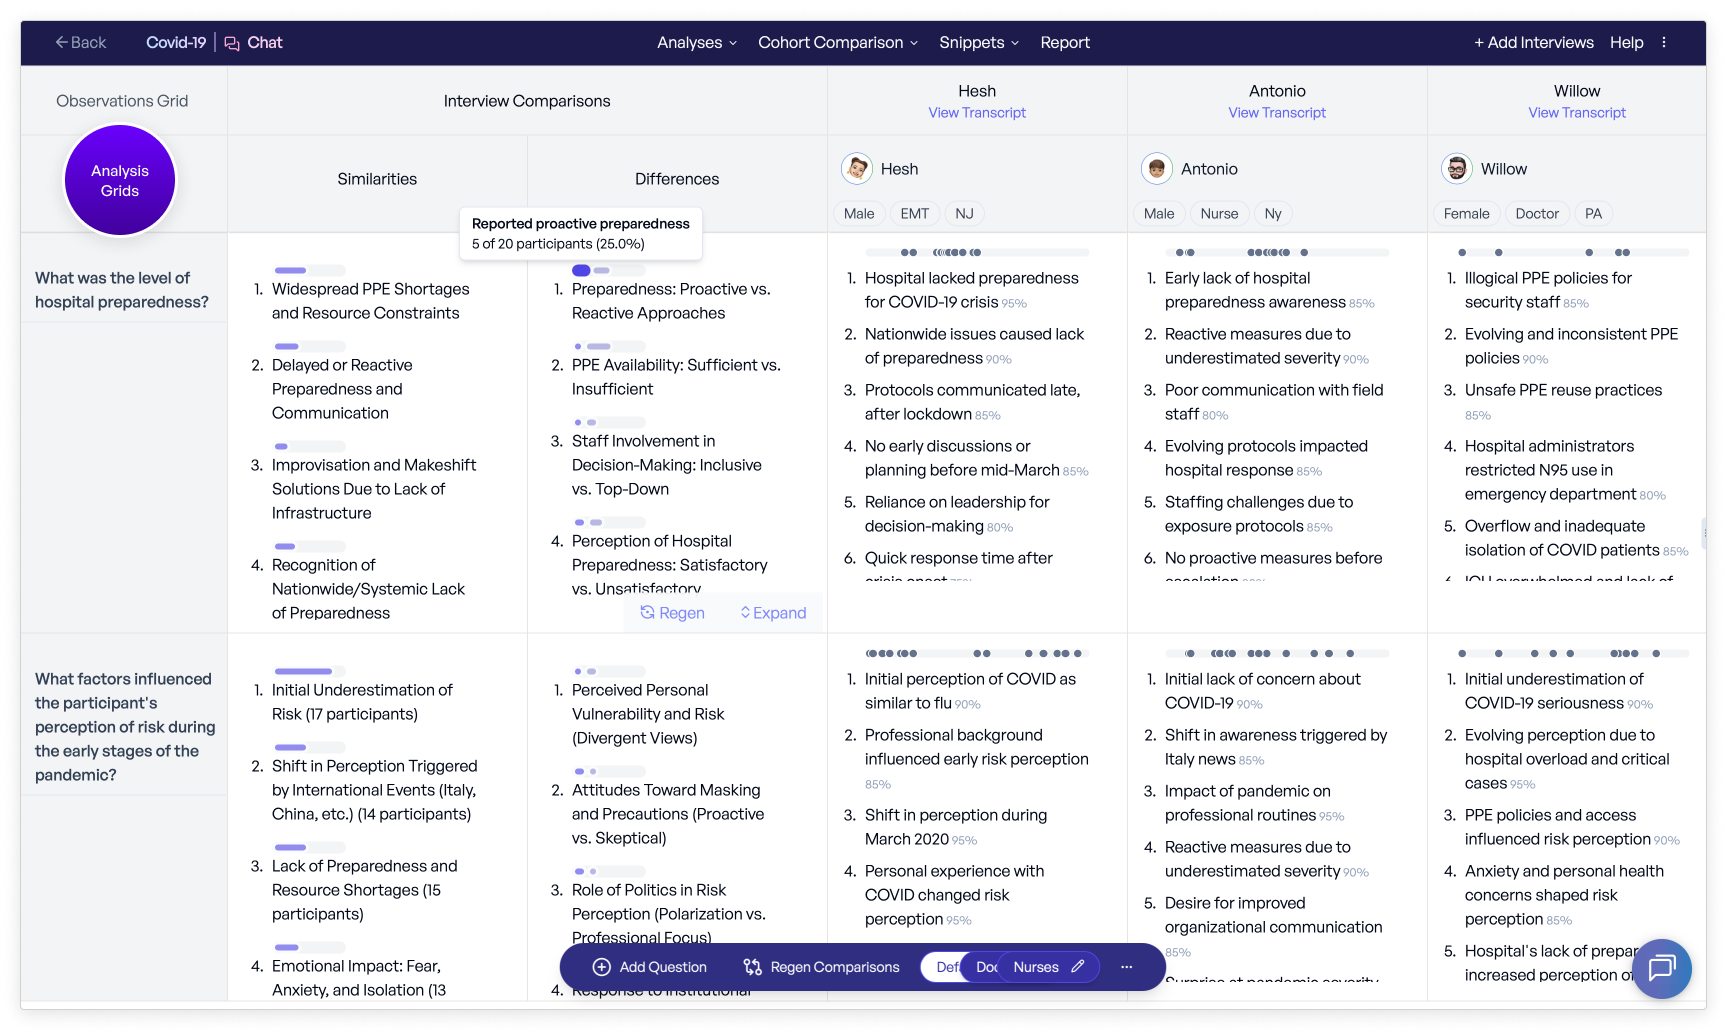
Task: Open the Report menu item
Action: [x=1064, y=42]
